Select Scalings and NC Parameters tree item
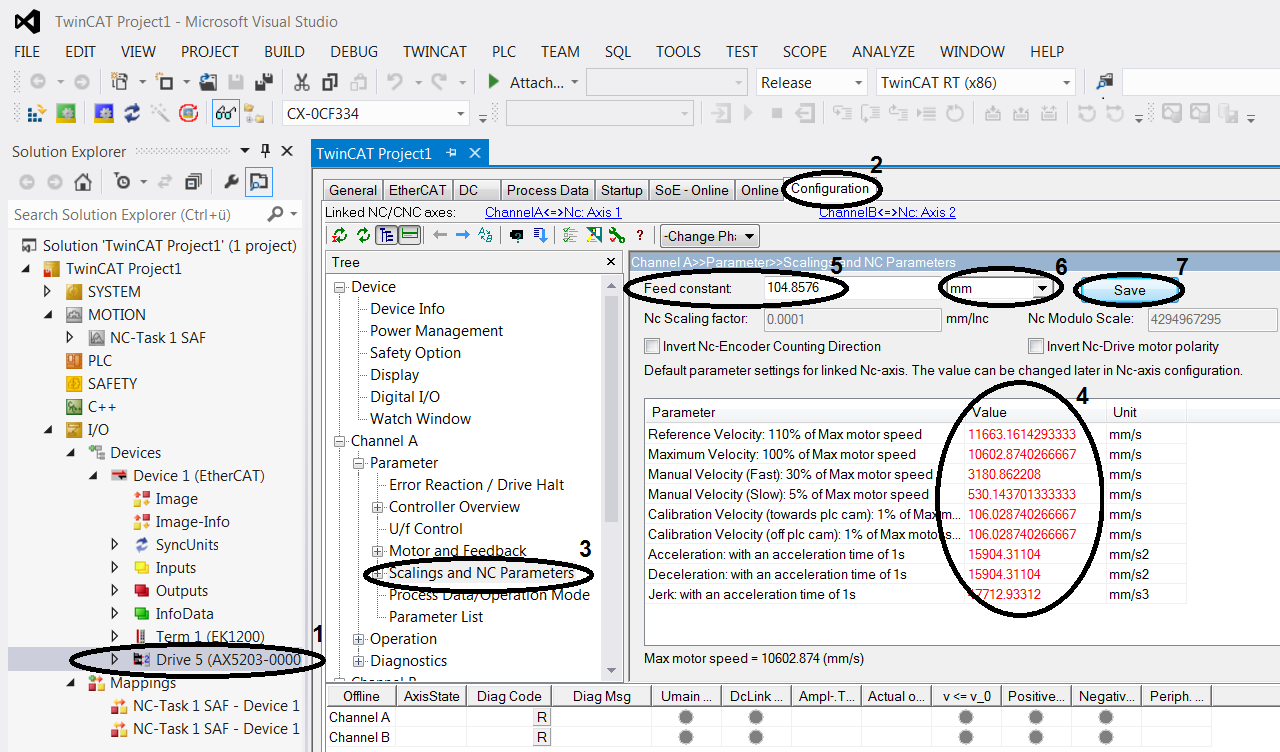Image resolution: width=1280 pixels, height=752 pixels. [481, 573]
